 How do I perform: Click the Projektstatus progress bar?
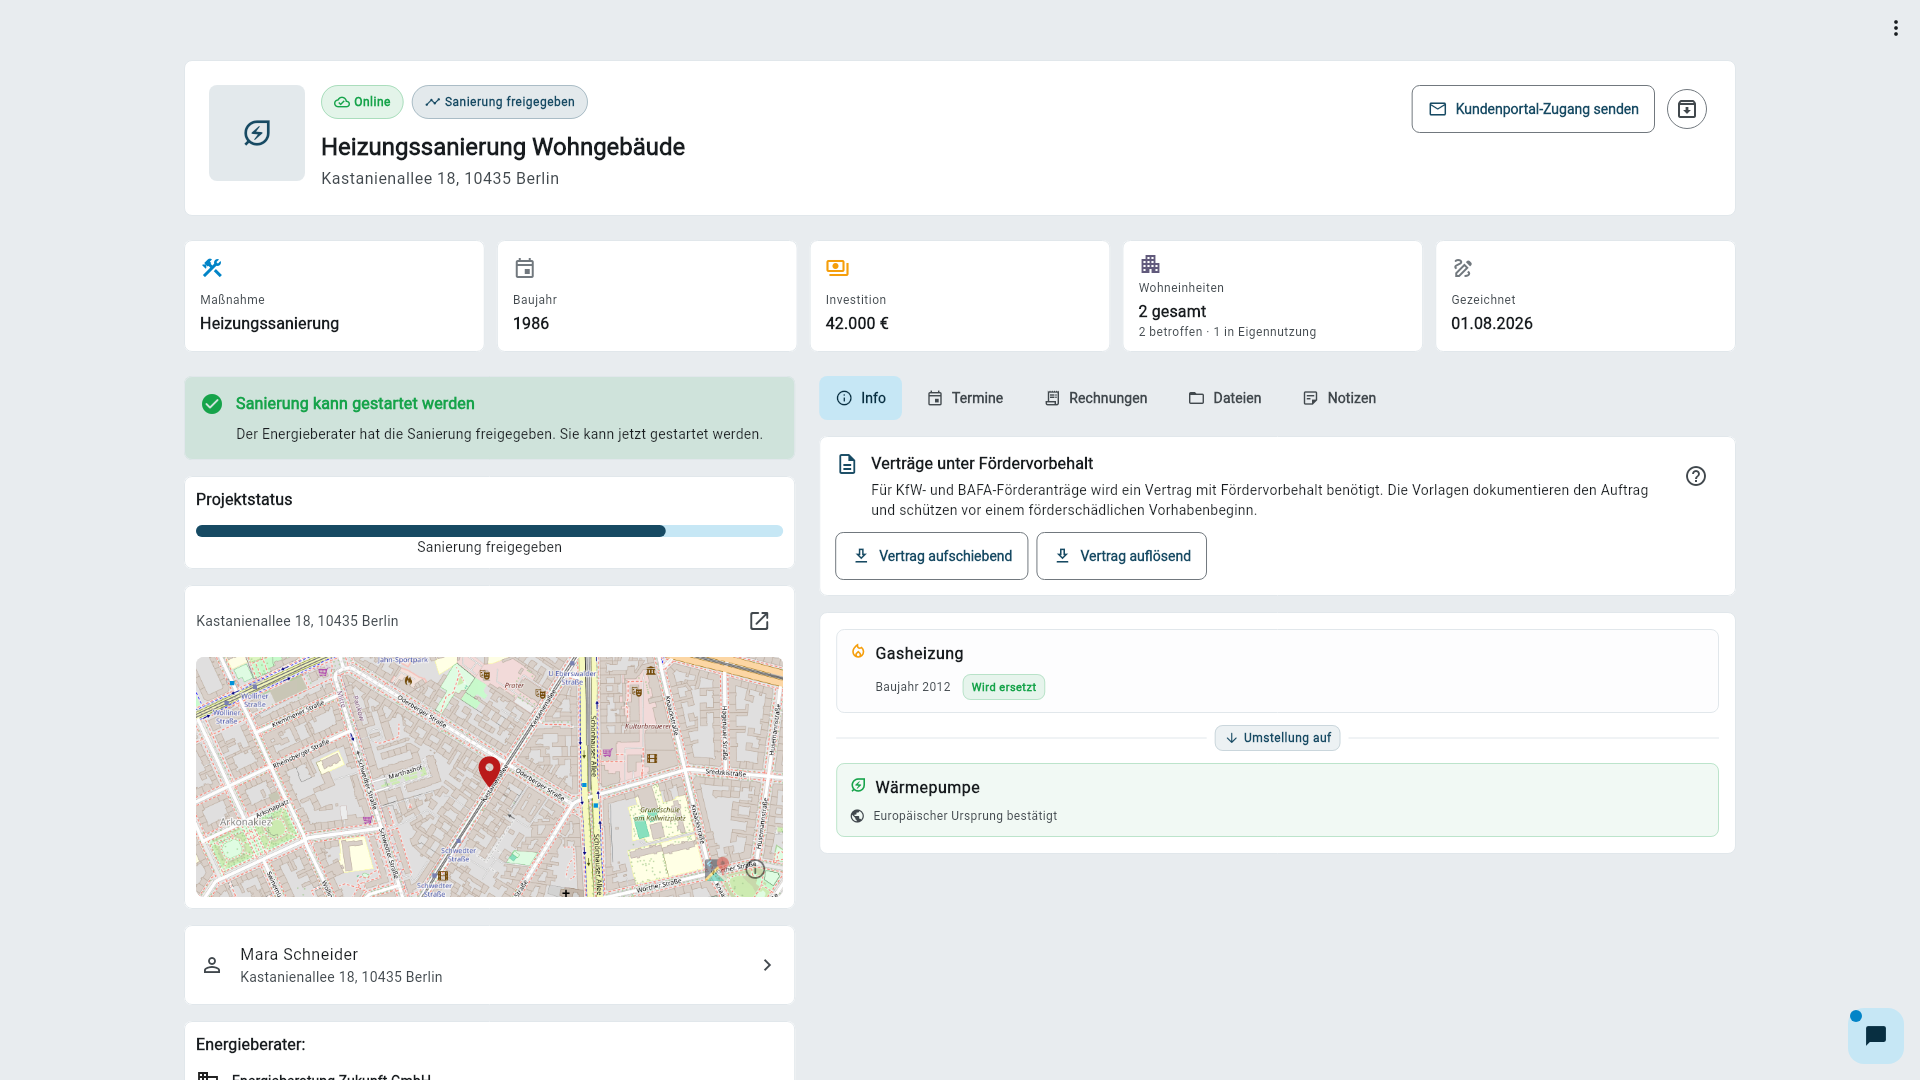point(489,531)
